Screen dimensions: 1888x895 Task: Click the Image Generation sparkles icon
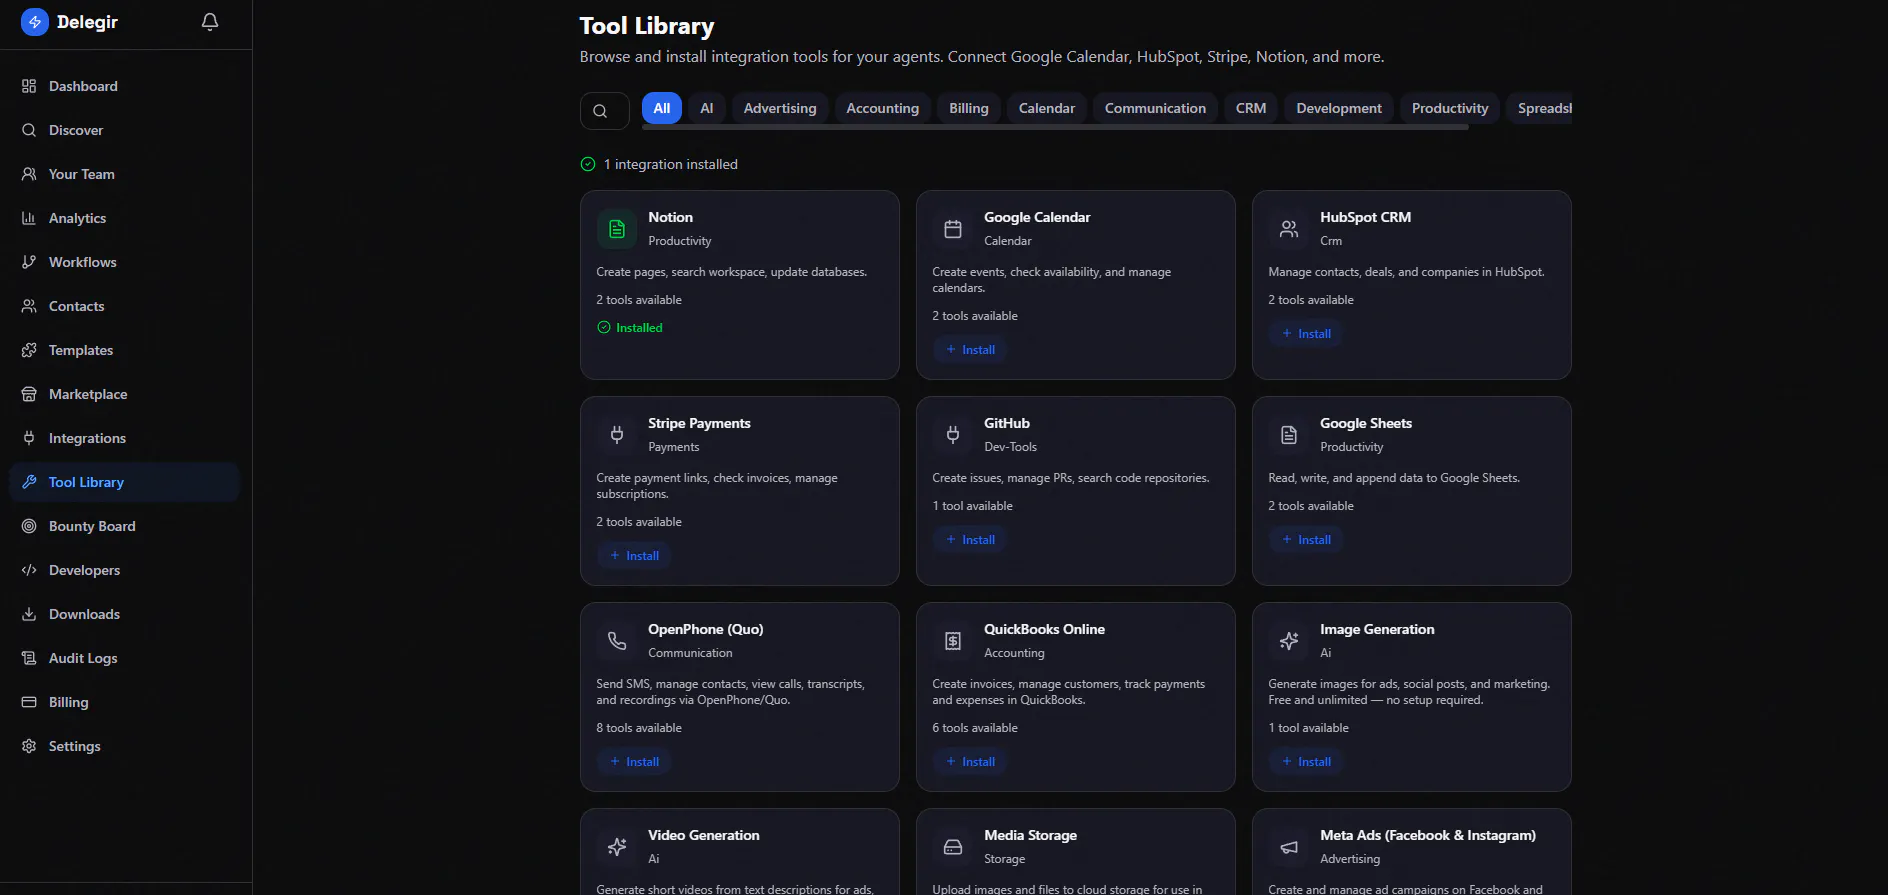[x=1289, y=641]
